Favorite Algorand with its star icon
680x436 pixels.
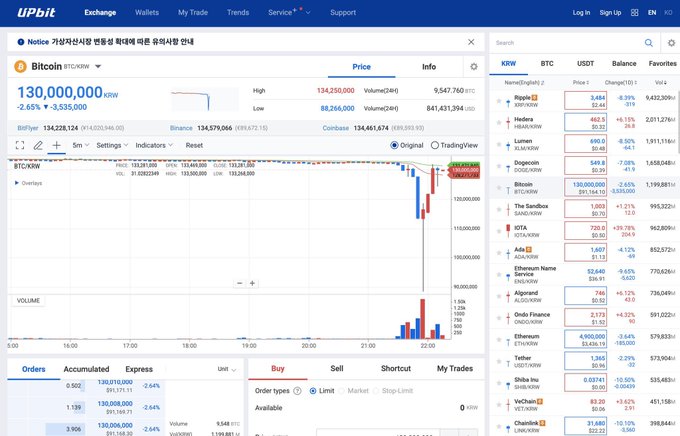(499, 296)
